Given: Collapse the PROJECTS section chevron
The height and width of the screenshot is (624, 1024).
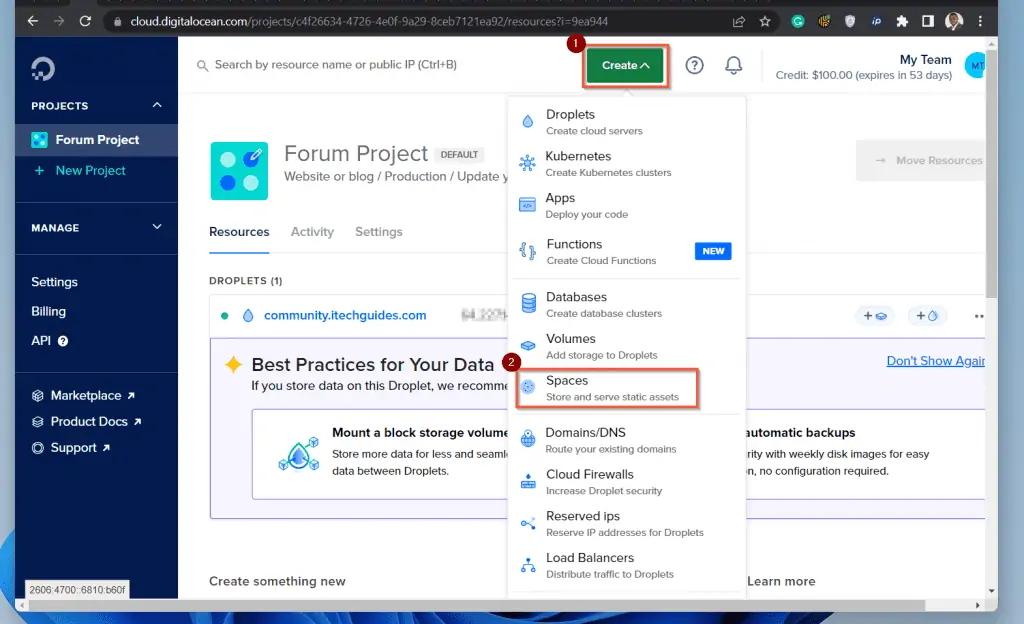Looking at the screenshot, I should (157, 105).
